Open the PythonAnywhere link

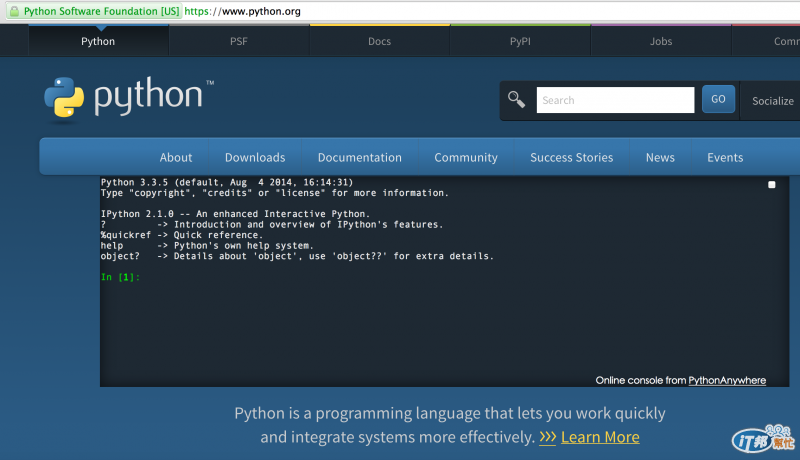point(727,380)
